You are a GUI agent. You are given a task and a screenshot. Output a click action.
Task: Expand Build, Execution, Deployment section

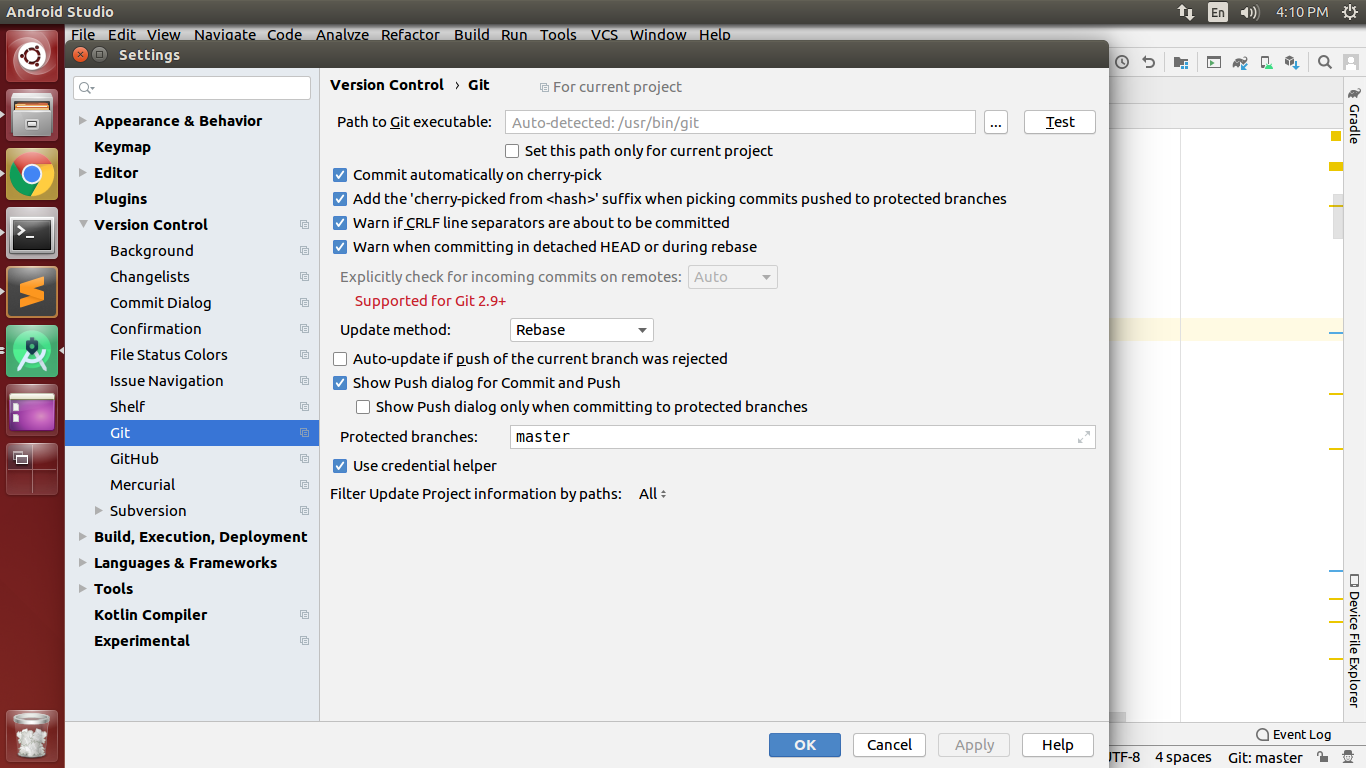pyautogui.click(x=83, y=537)
